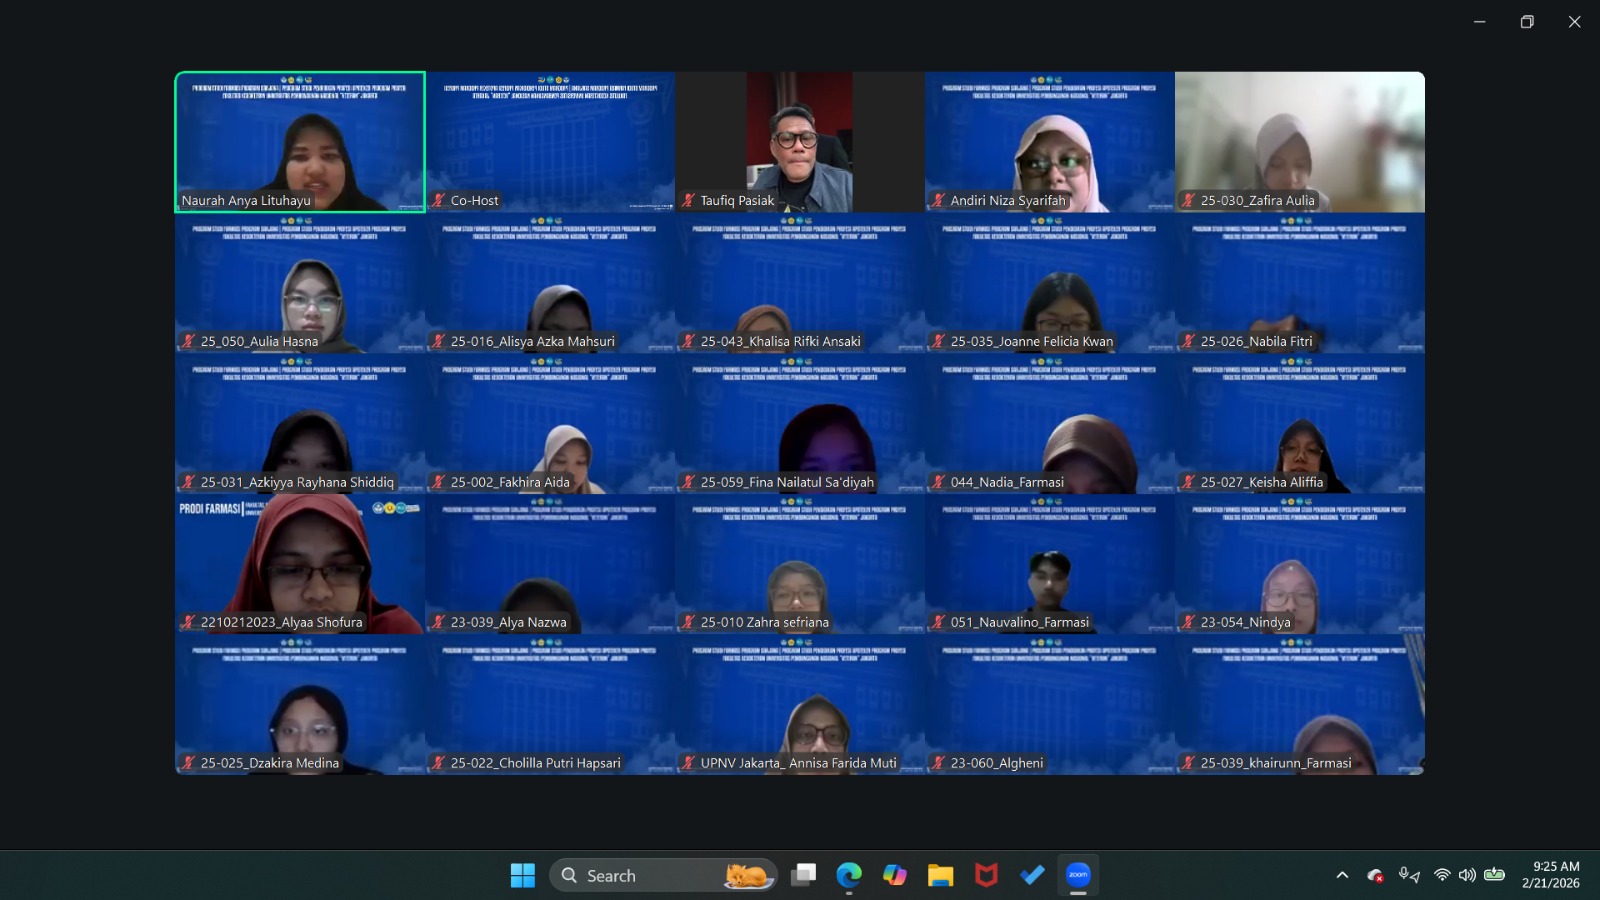Open Task View from the taskbar

804,875
